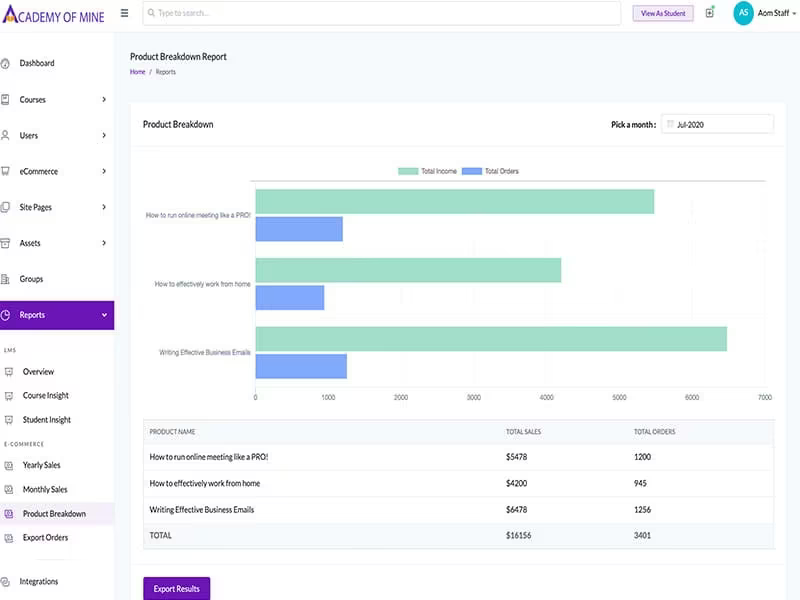Click the 945 orders cell
This screenshot has height=600, width=800.
(640, 483)
